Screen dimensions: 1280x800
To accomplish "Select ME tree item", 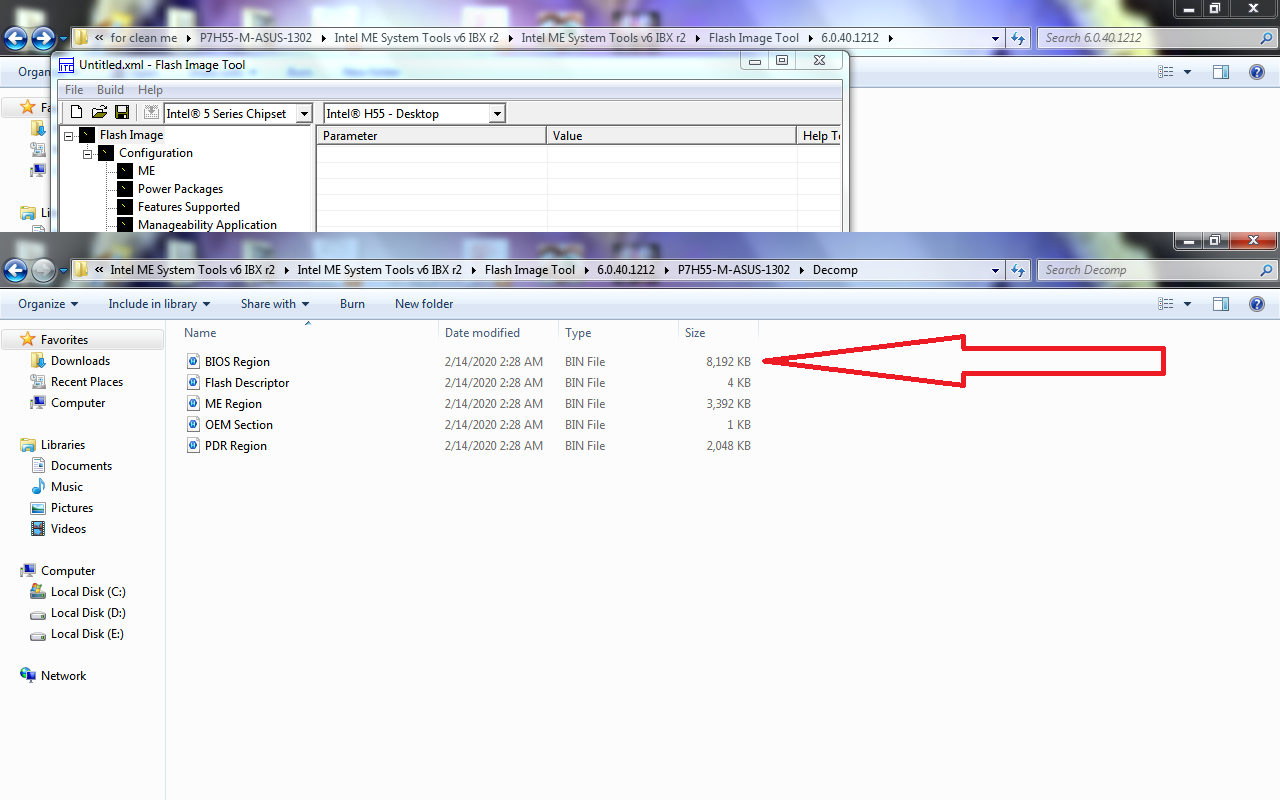I will pyautogui.click(x=147, y=171).
